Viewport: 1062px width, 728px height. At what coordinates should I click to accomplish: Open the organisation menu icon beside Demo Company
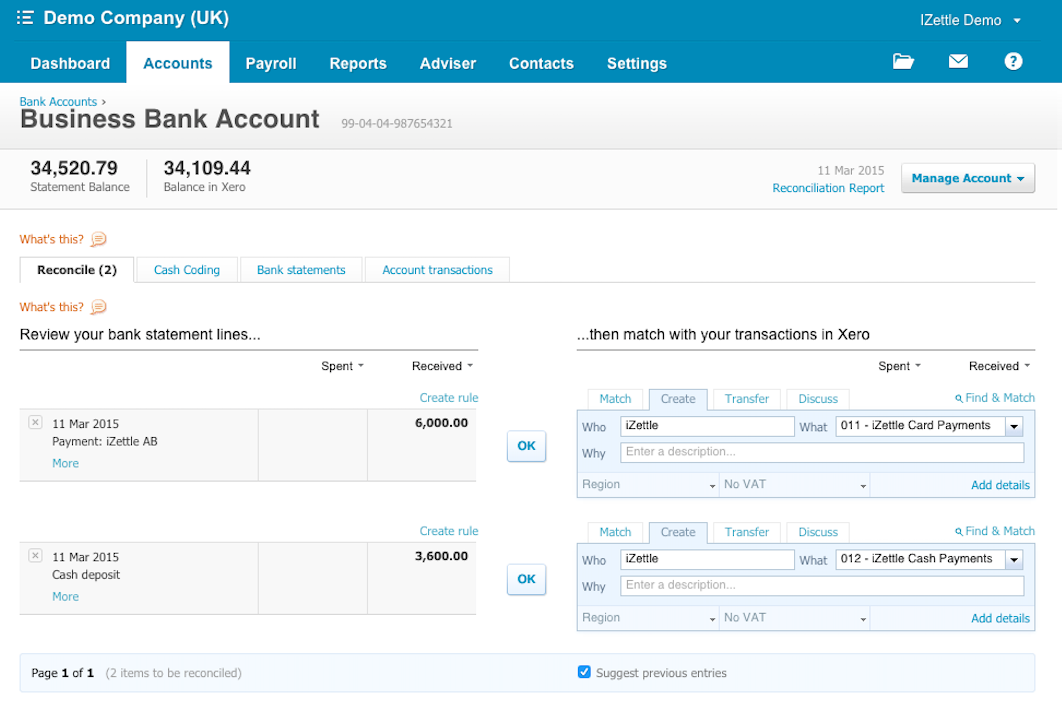coord(25,19)
